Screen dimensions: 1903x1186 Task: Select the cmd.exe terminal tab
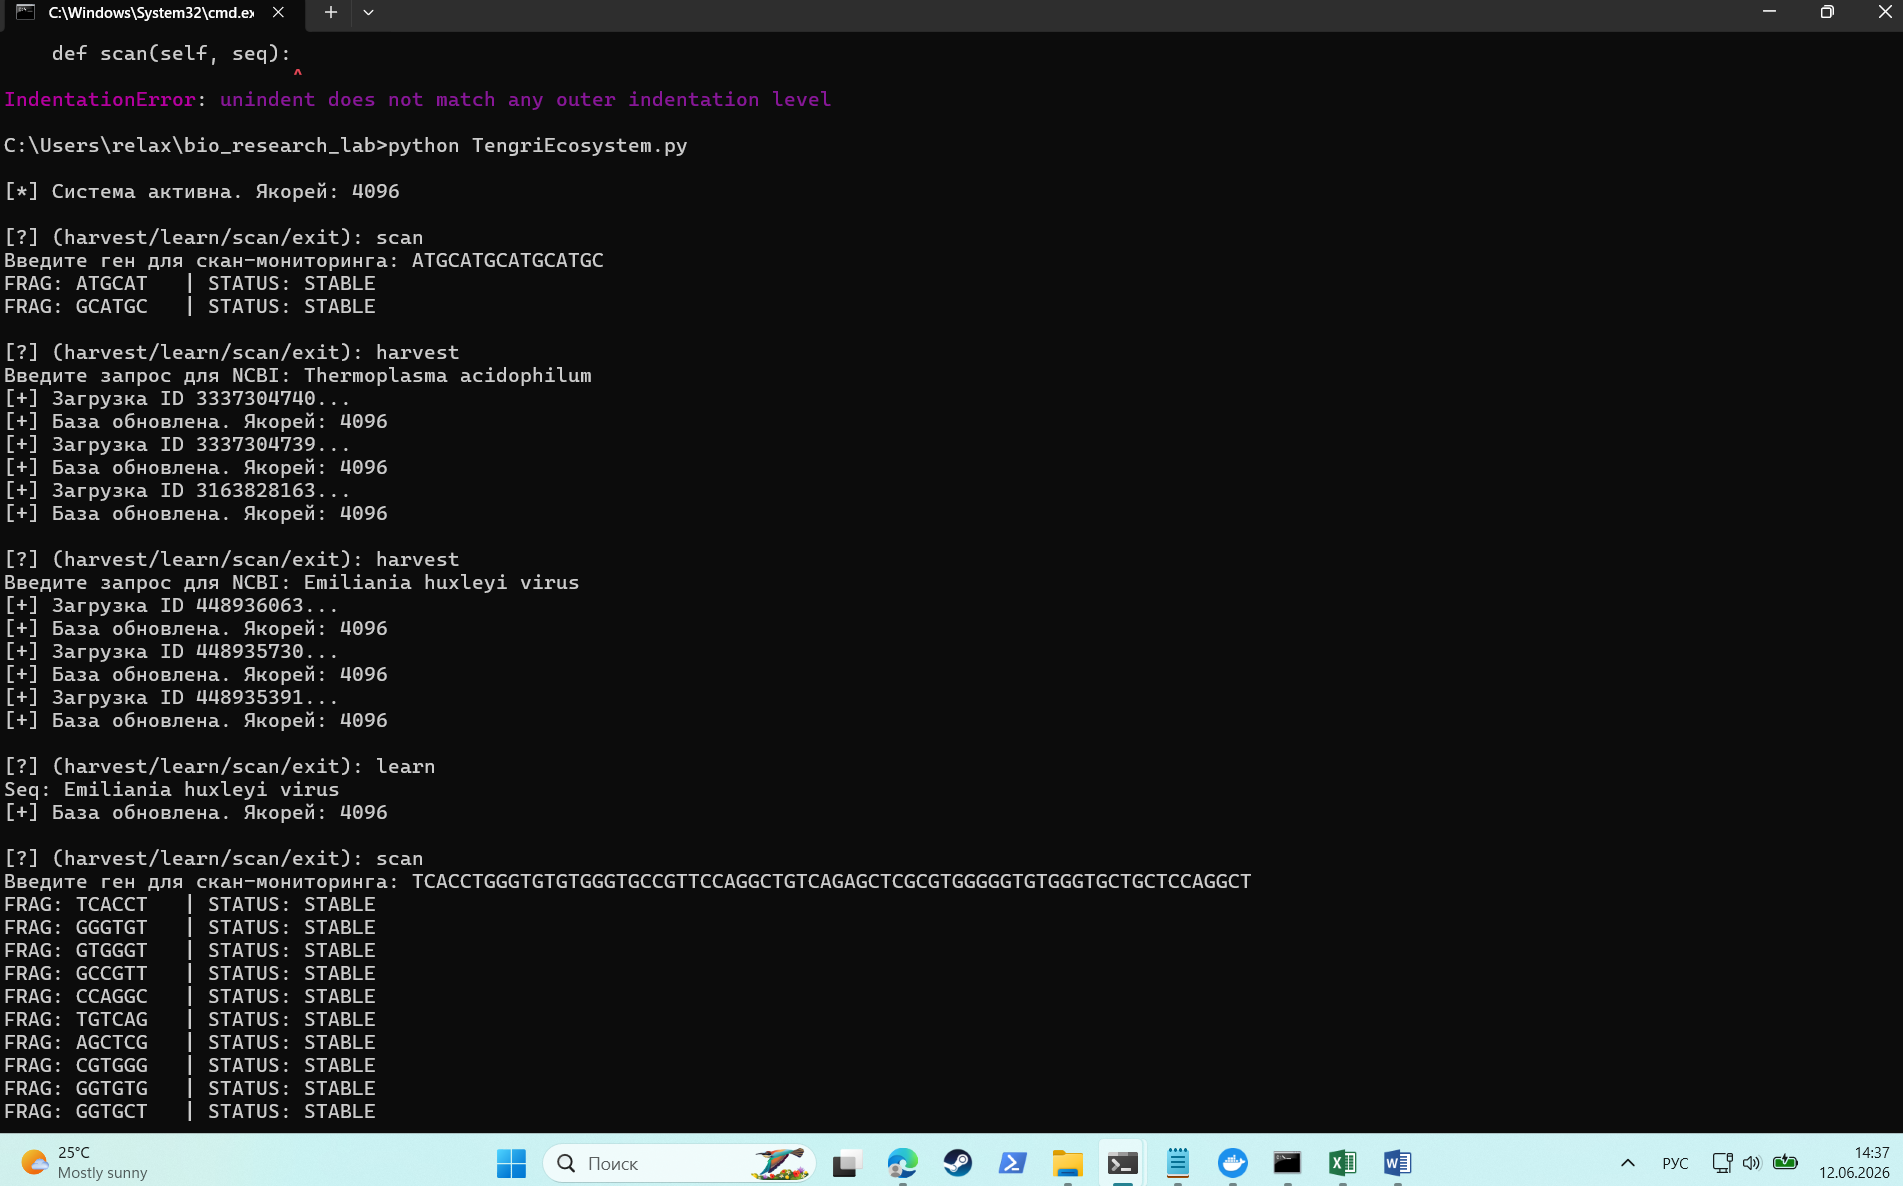151,13
